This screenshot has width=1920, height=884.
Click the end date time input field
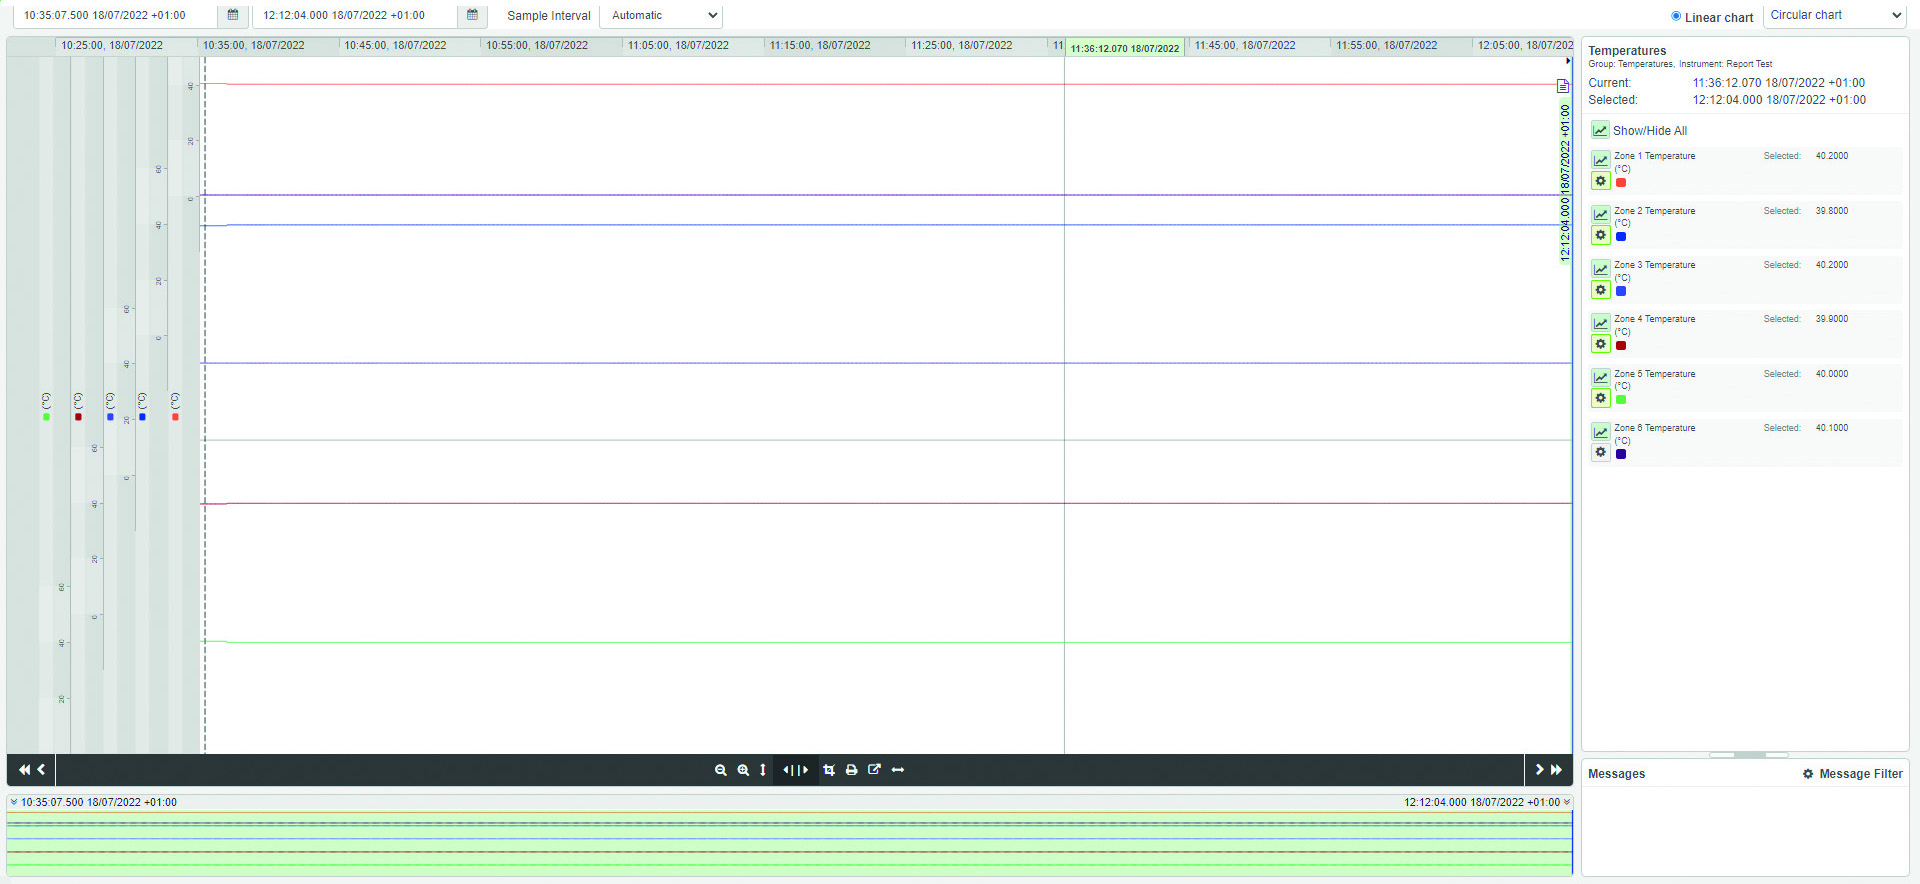pos(355,16)
